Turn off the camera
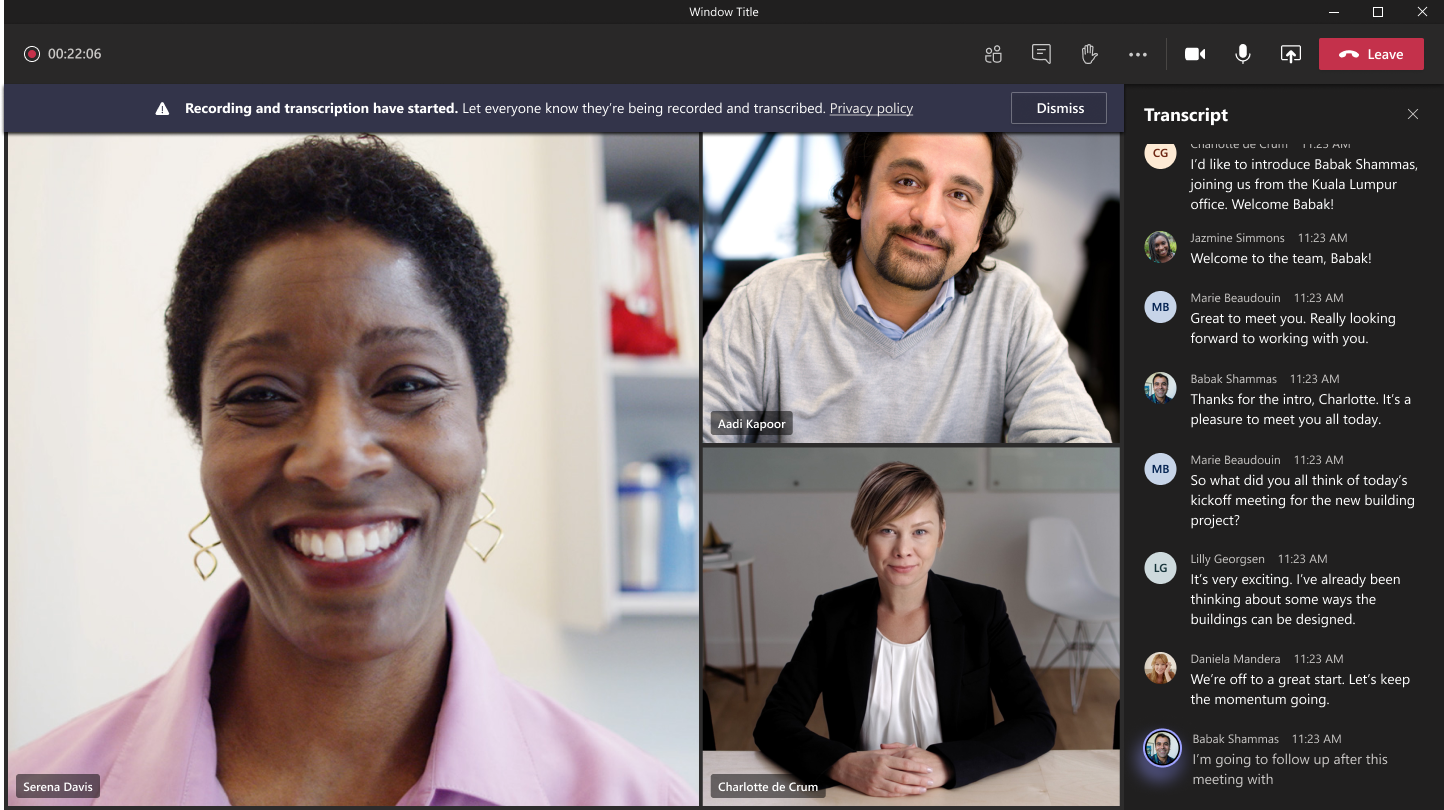 pyautogui.click(x=1195, y=54)
